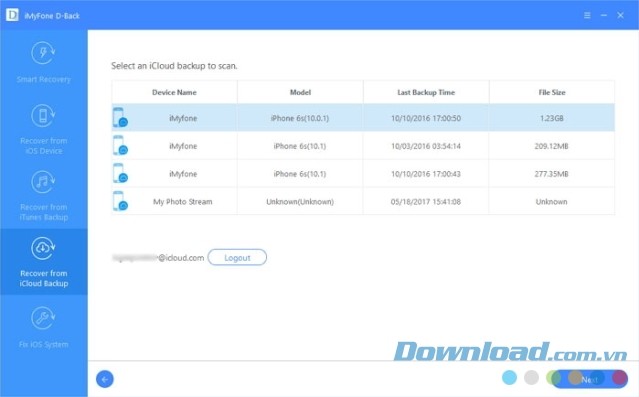Open the hamburger menu in title bar
Screen dimensions: 639x397
click(587, 15)
